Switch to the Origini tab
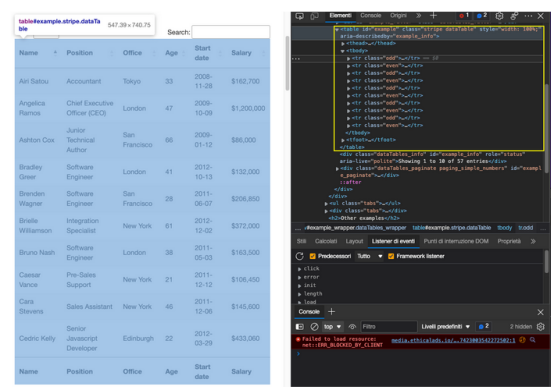This screenshot has width=554, height=391. 398,16
